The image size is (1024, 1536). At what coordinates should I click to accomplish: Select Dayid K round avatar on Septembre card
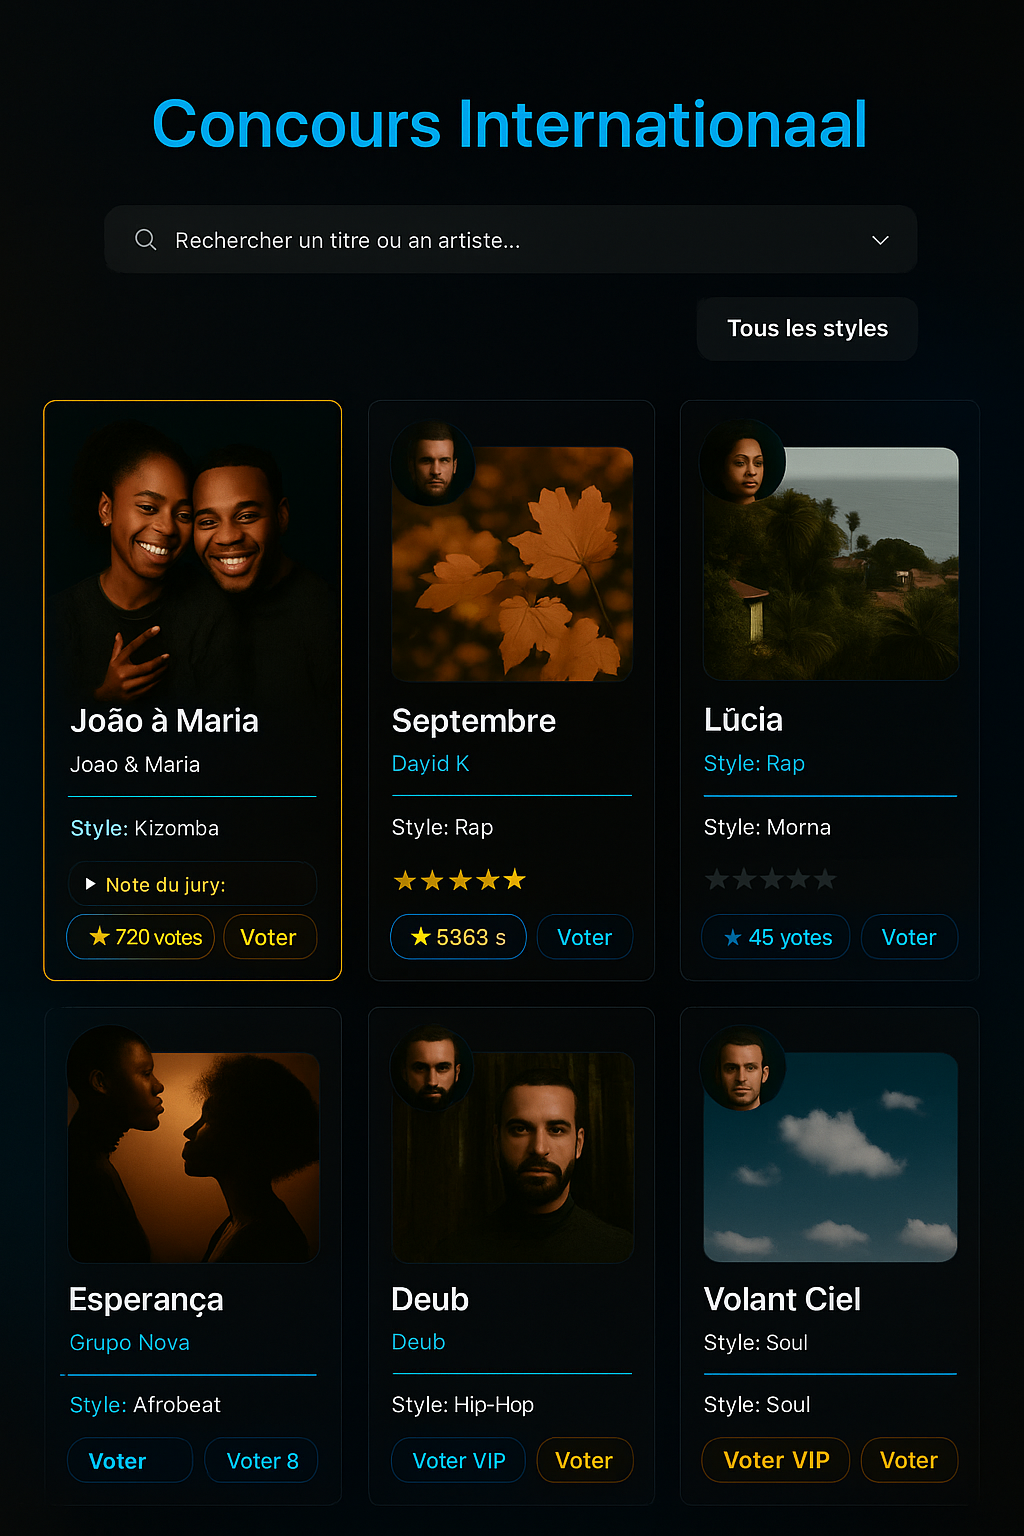(434, 463)
